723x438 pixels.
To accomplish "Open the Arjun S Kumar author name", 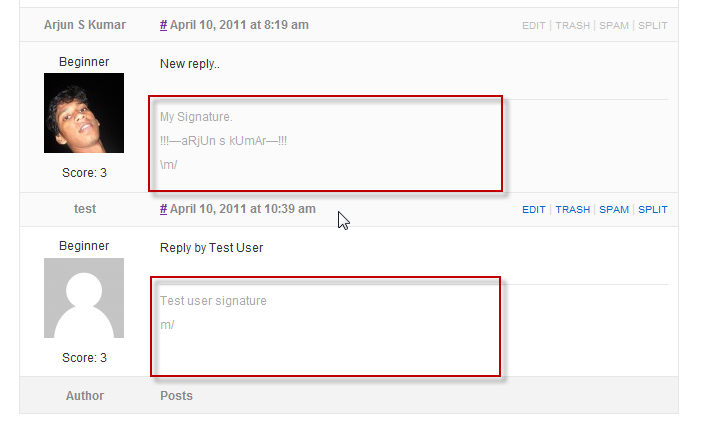I will pos(84,25).
